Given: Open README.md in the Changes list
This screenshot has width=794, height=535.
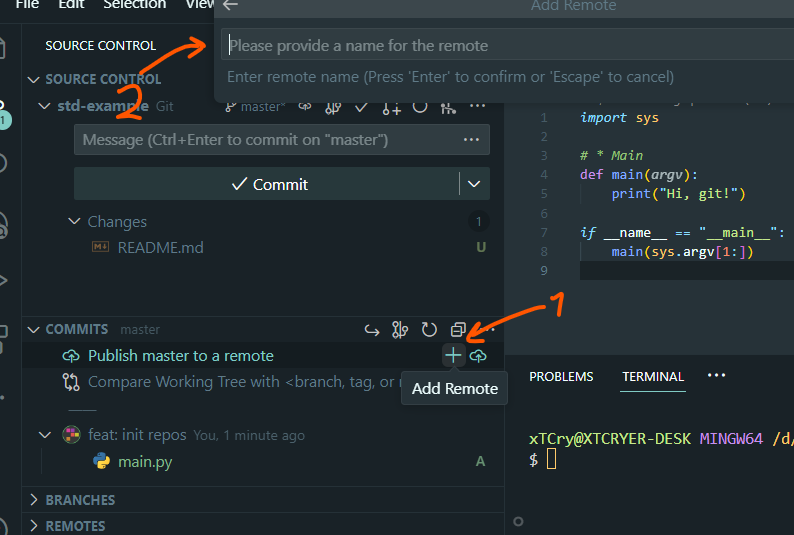Looking at the screenshot, I should point(160,247).
